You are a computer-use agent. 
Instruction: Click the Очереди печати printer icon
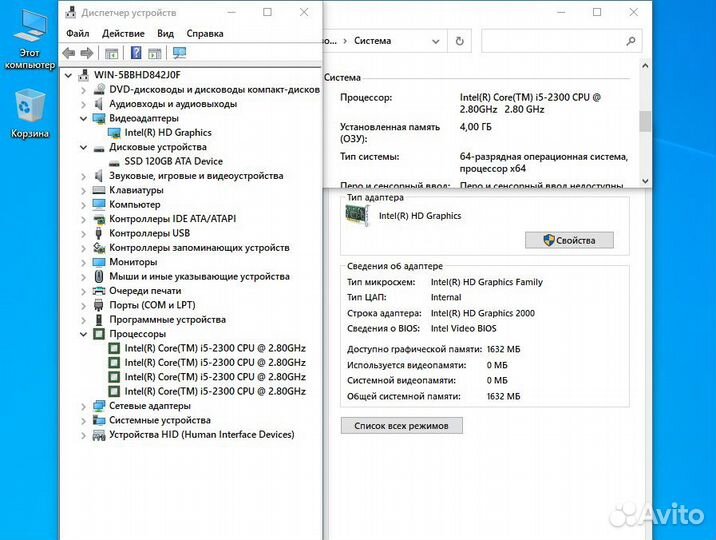click(x=99, y=291)
